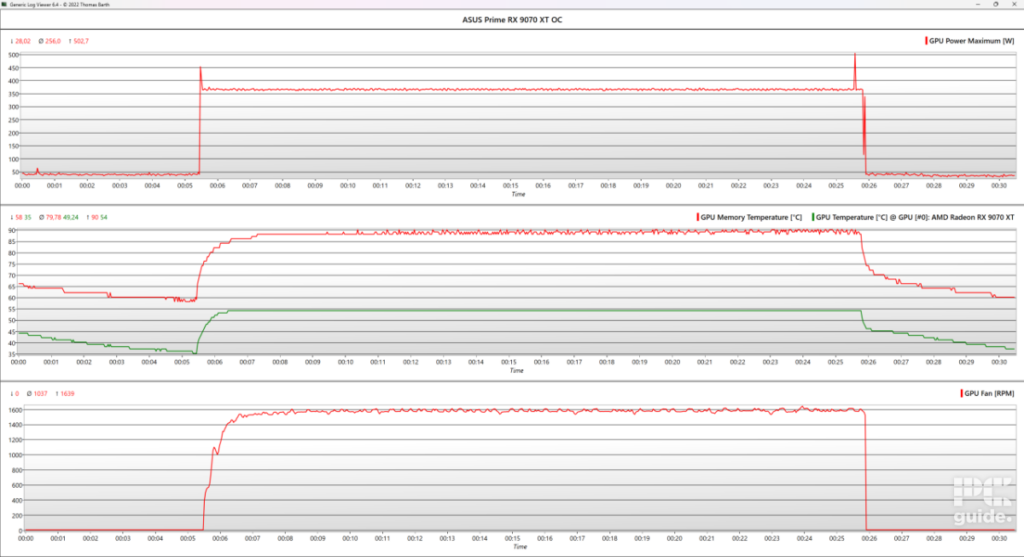
Task: Close the Generic Log Viewer window
Action: coord(1014,4)
